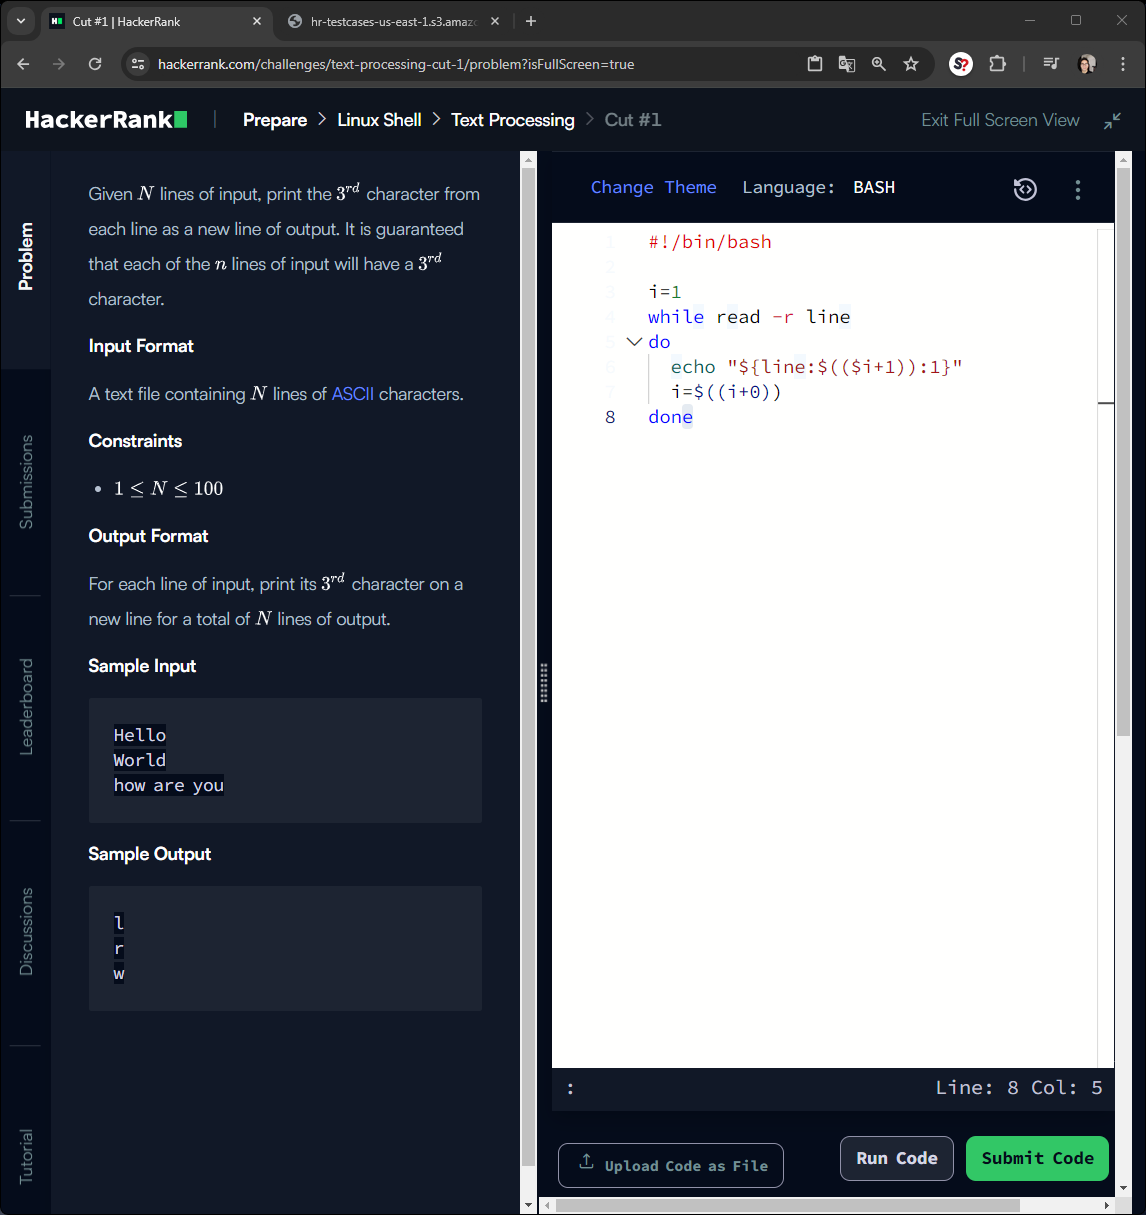The height and width of the screenshot is (1215, 1146).
Task: Click the Sample Output code box
Action: (x=285, y=949)
